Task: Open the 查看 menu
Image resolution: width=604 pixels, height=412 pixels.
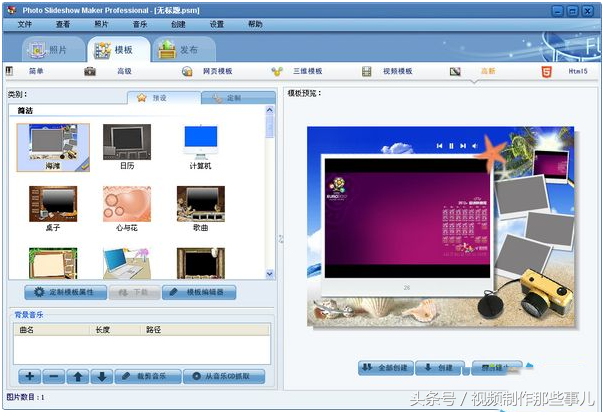Action: click(63, 24)
